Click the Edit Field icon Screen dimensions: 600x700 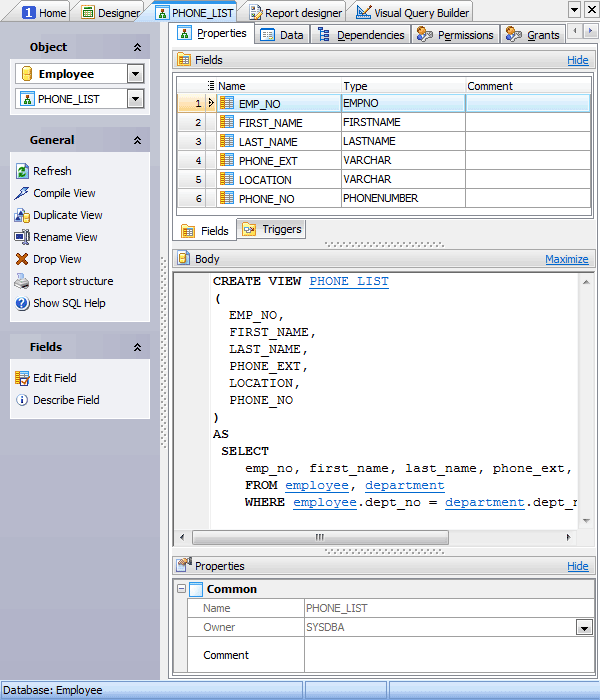tap(23, 378)
